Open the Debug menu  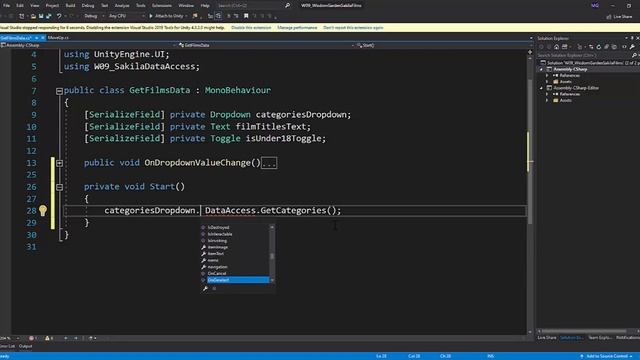[88, 6]
